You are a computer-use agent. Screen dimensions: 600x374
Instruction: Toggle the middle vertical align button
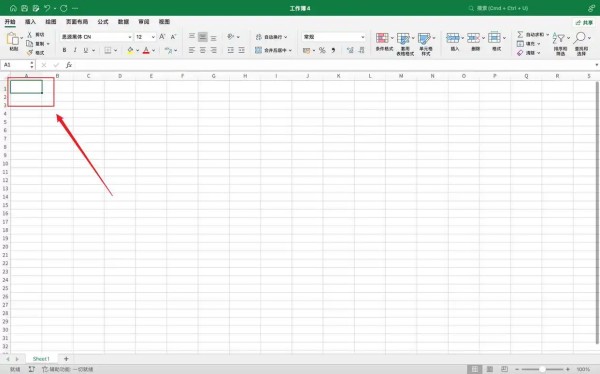coord(203,37)
